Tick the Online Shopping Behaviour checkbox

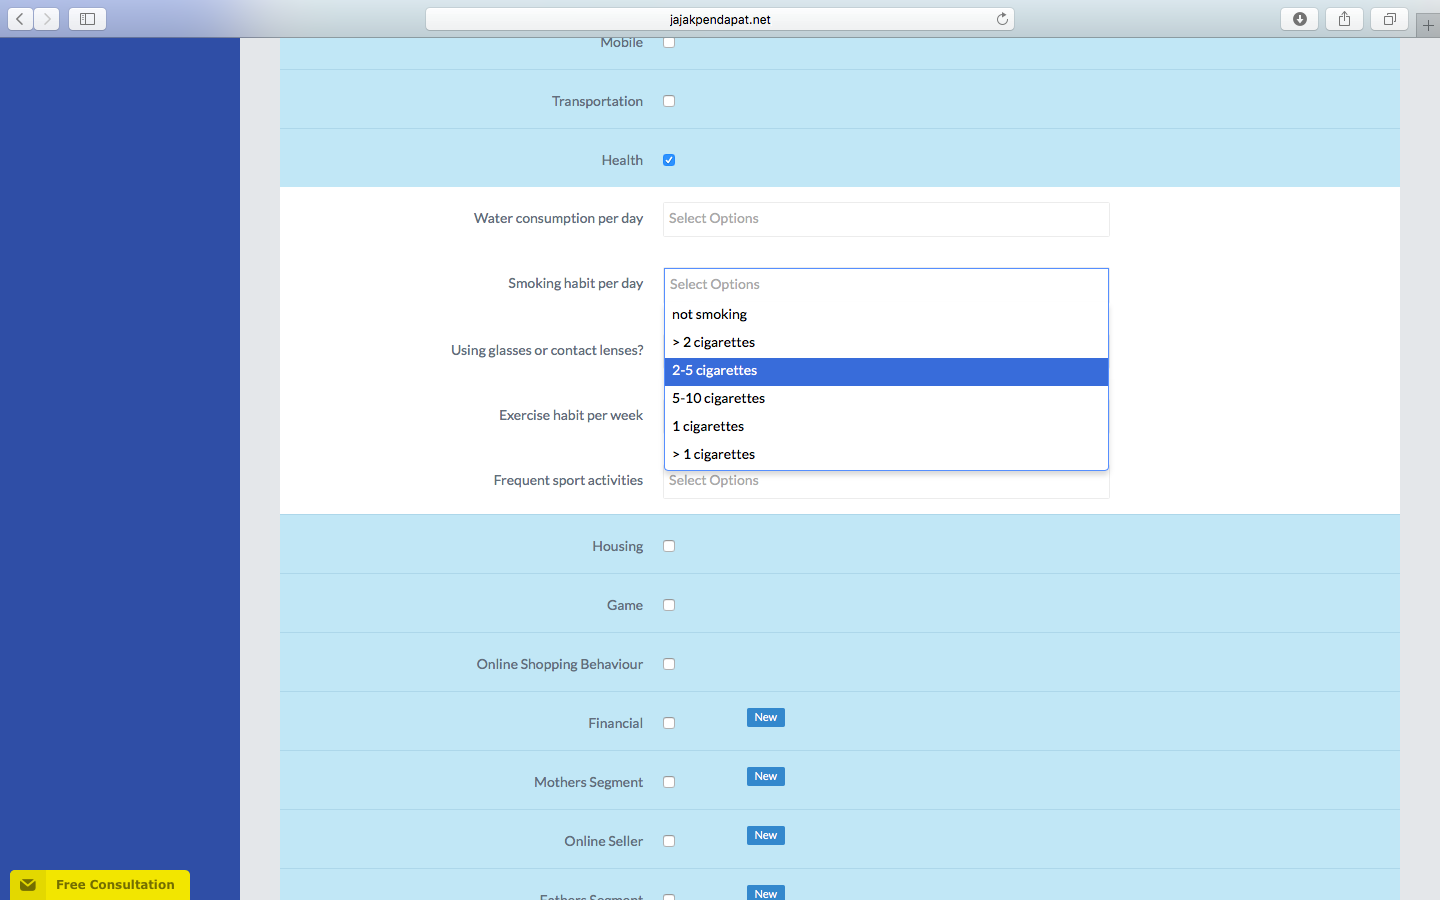pos(669,664)
